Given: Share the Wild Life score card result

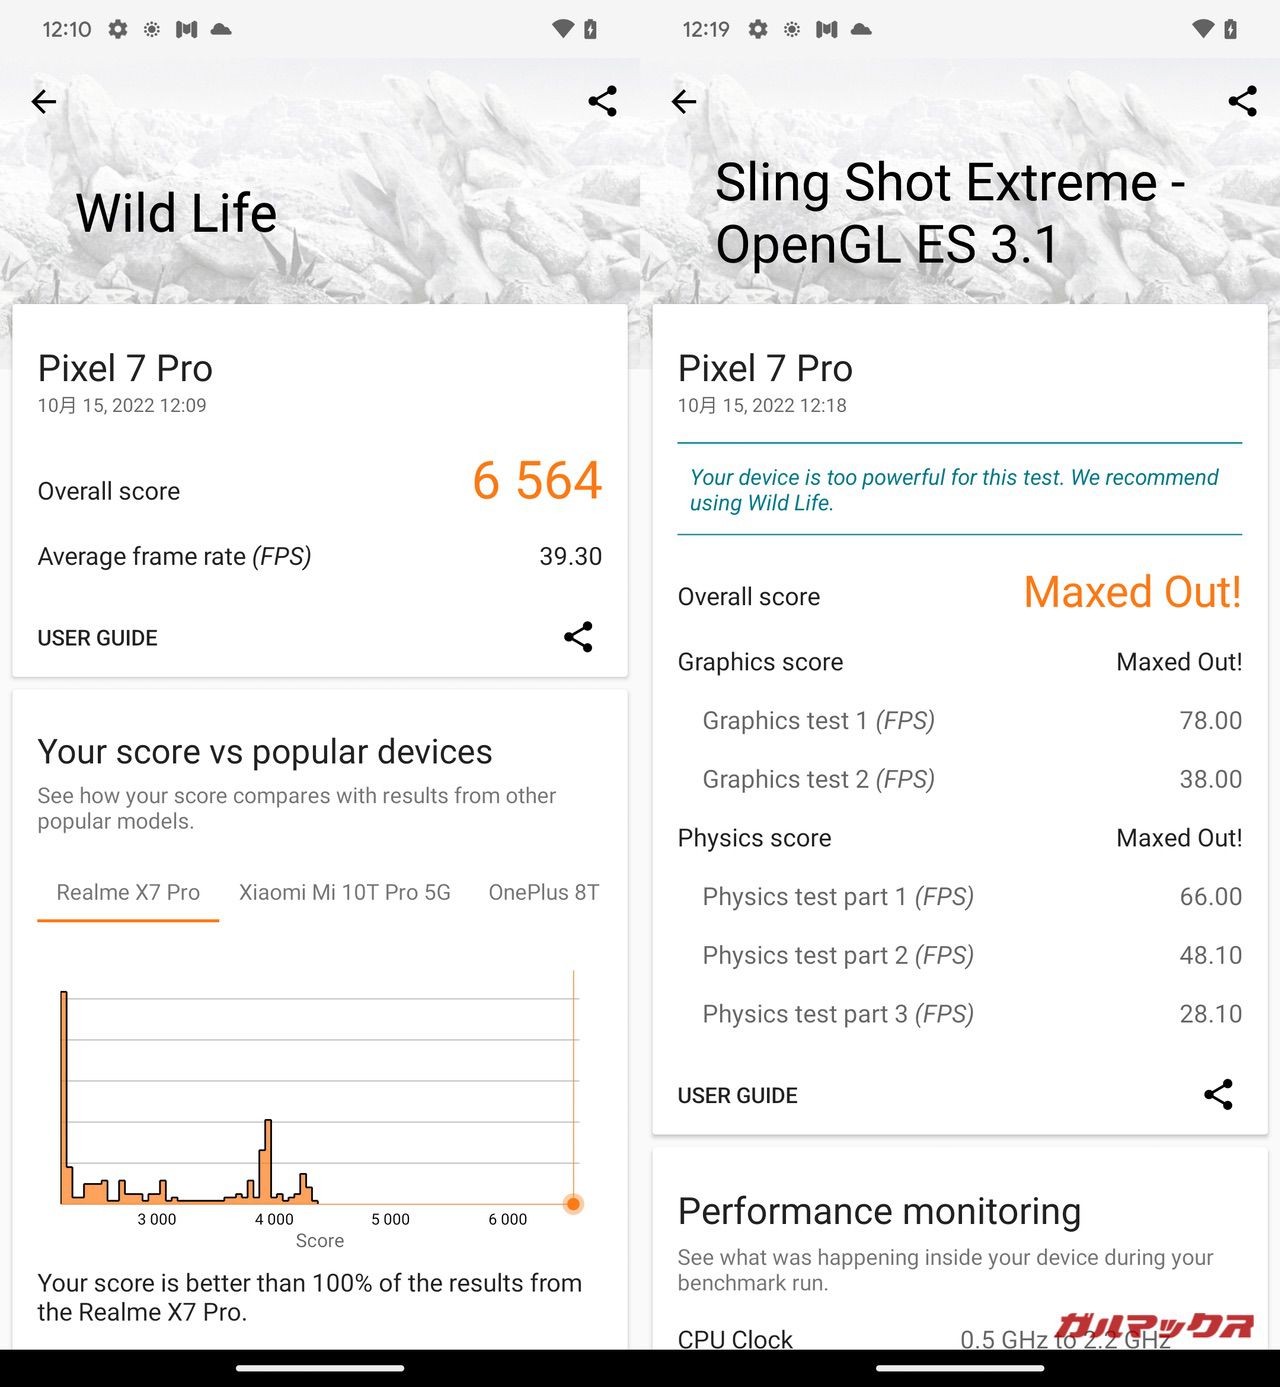Looking at the screenshot, I should pyautogui.click(x=578, y=637).
